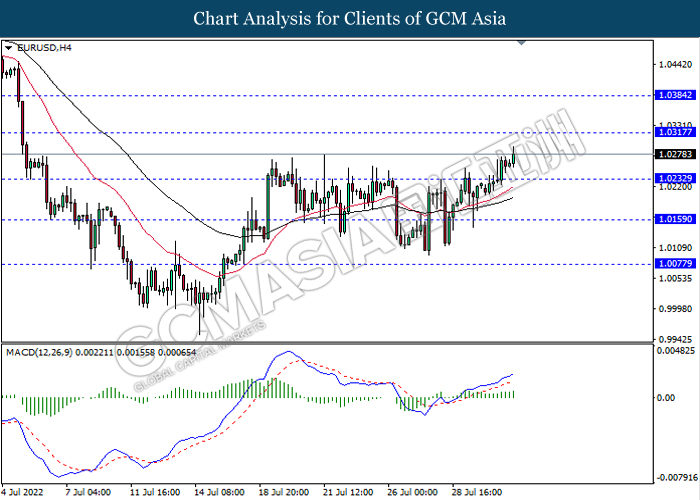Click the MACD 0.004825 scale value
The width and height of the screenshot is (700, 500).
(x=675, y=350)
